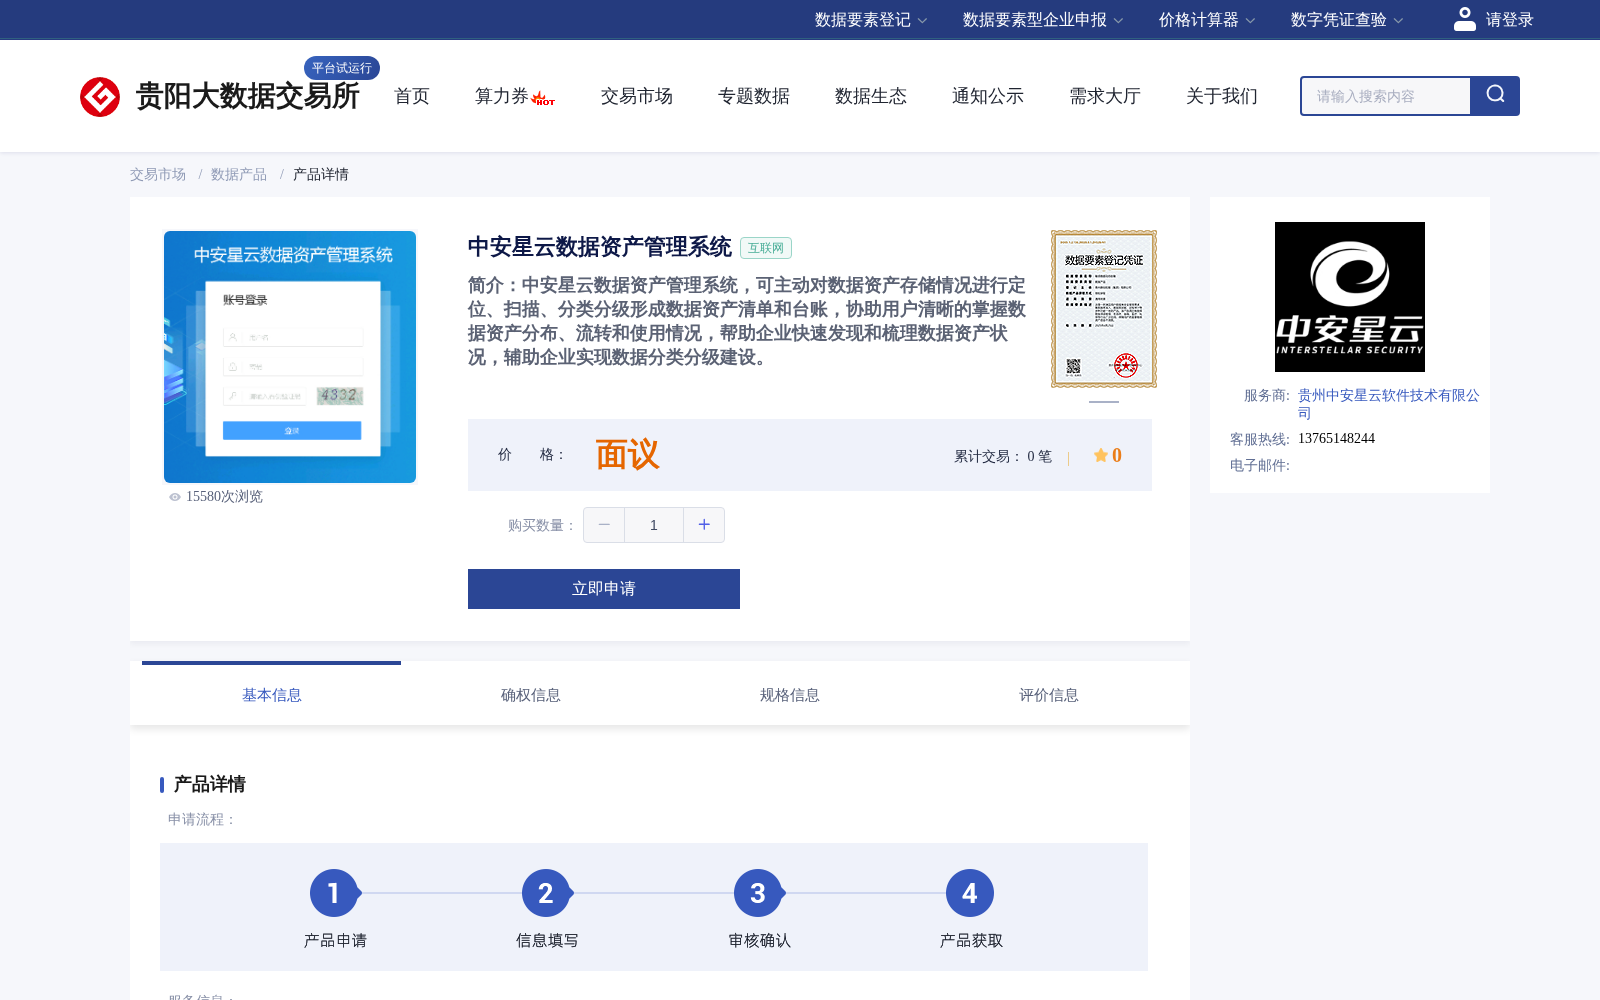Open the 数字凭证查验 dropdown menu
Image resolution: width=1600 pixels, height=1000 pixels.
click(x=1347, y=20)
